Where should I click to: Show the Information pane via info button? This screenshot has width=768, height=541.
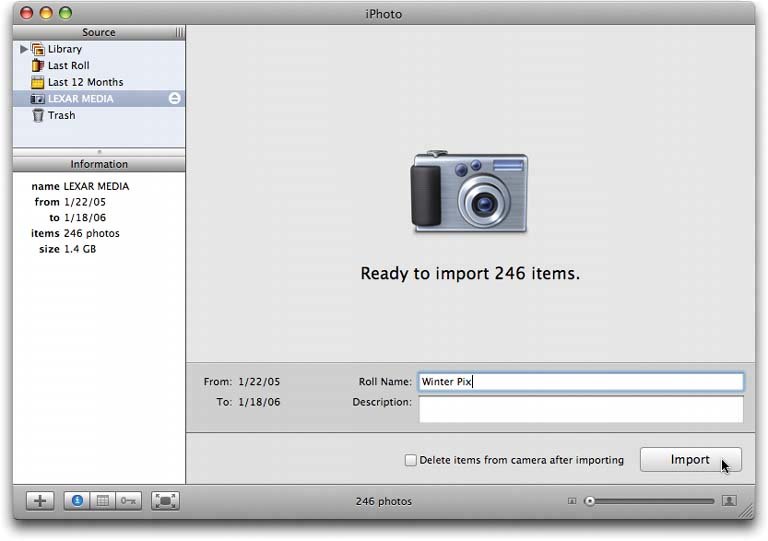coord(77,501)
